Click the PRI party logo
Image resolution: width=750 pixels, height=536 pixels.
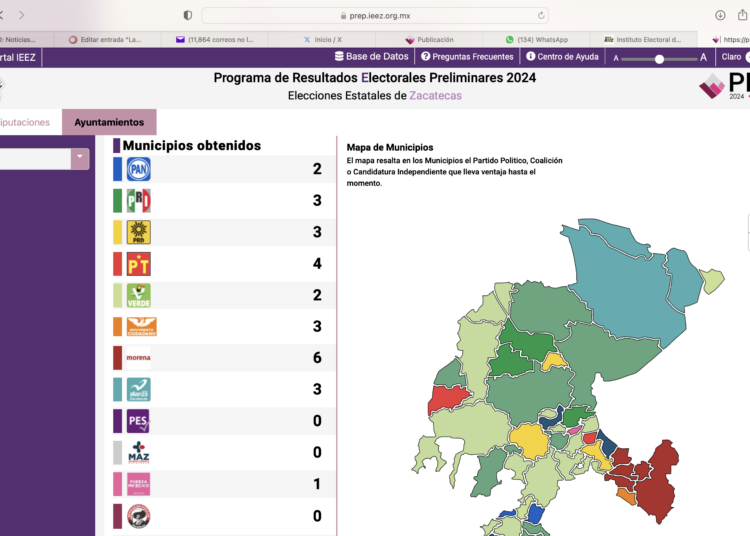[138, 201]
